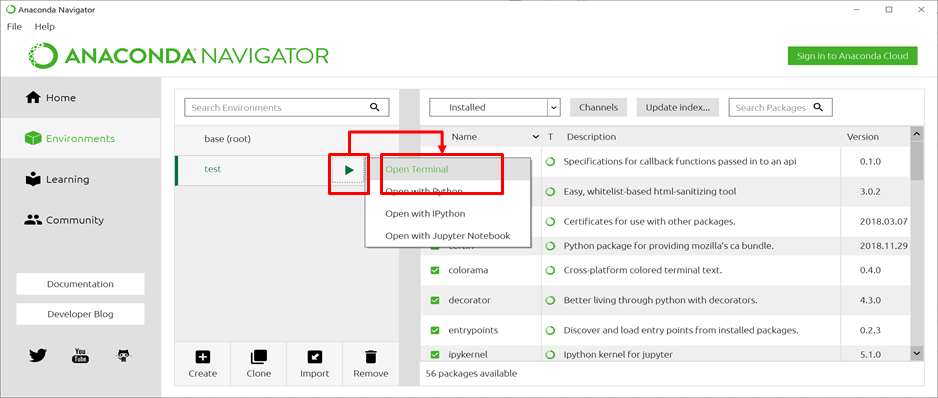938x398 pixels.
Task: Focus the Search Packages input field
Action: point(780,108)
